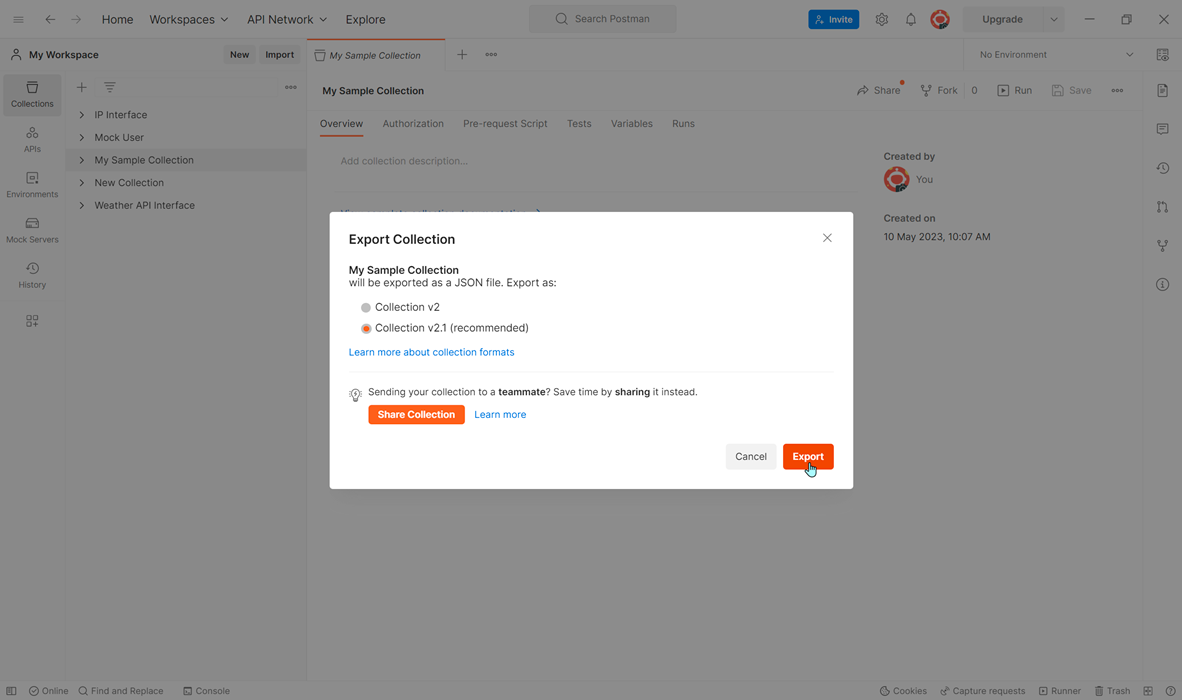Expand My Sample Collection in tree
Screen dimensions: 1182x700
point(81,160)
